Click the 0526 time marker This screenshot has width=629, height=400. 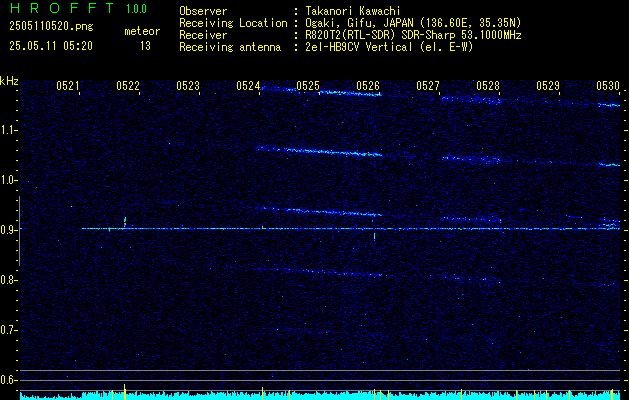tap(368, 85)
